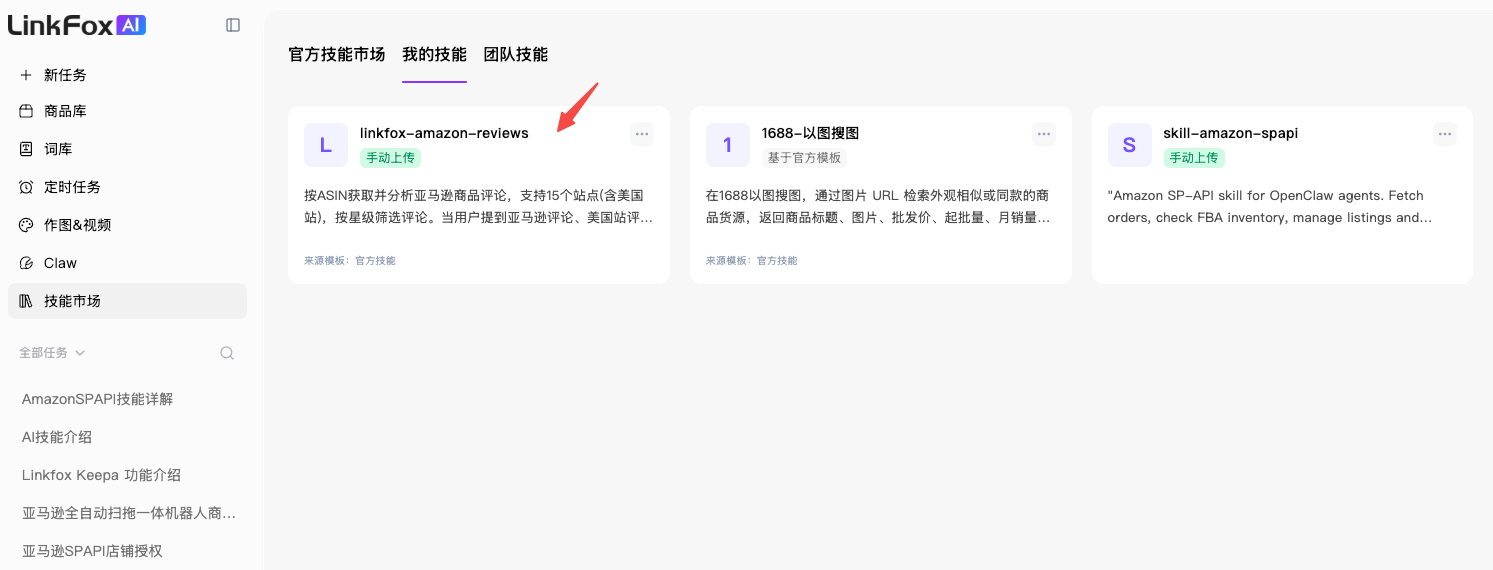Open task search magnifier icon

click(x=227, y=353)
